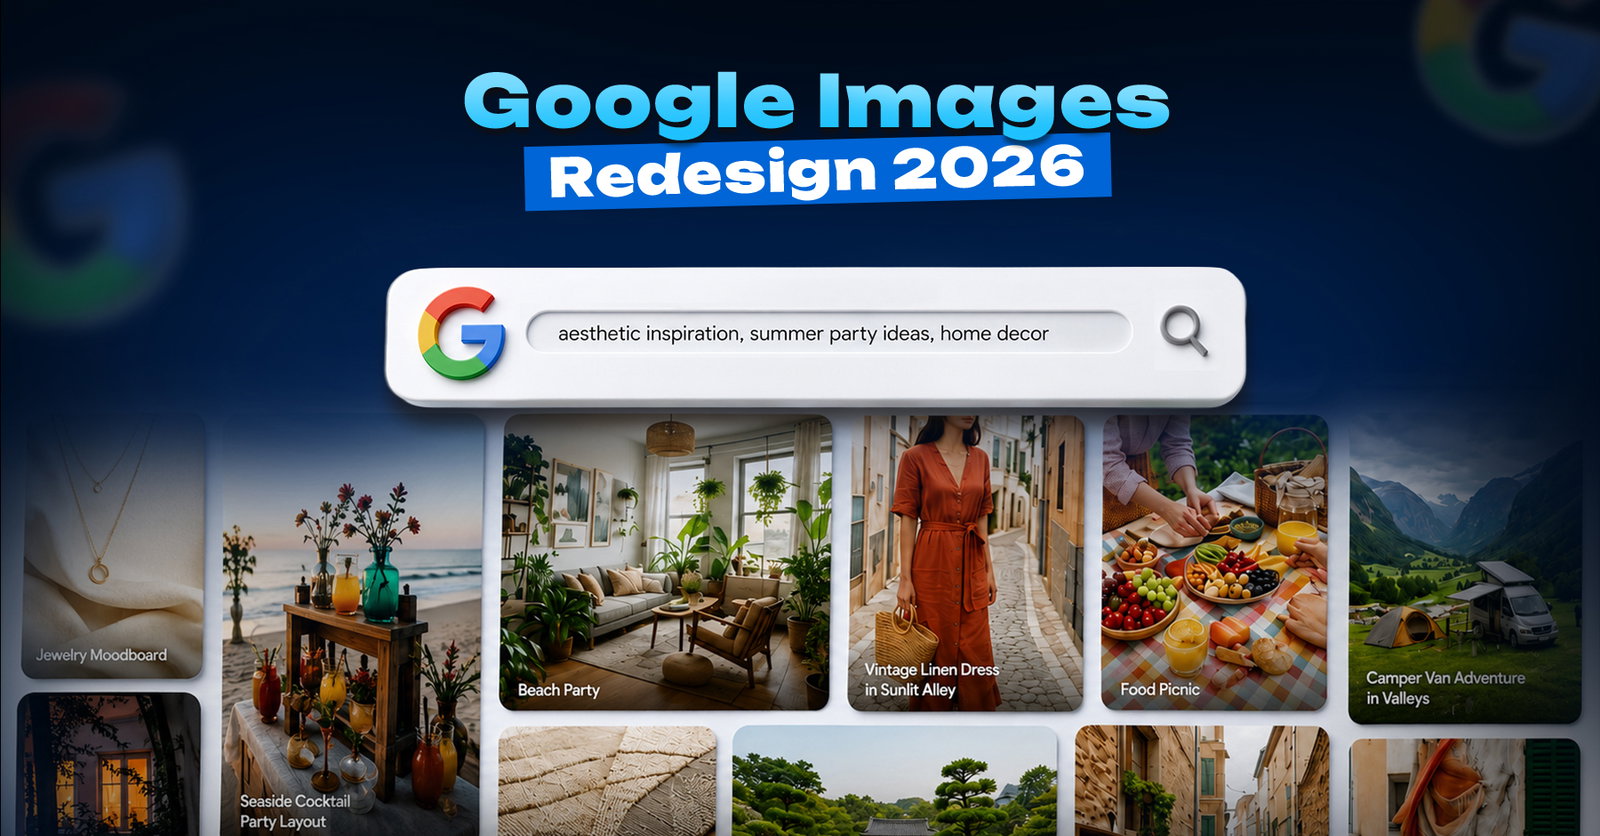1600x836 pixels.
Task: Click the "Camper Van Adventure in Valleys" caption
Action: point(1445,688)
